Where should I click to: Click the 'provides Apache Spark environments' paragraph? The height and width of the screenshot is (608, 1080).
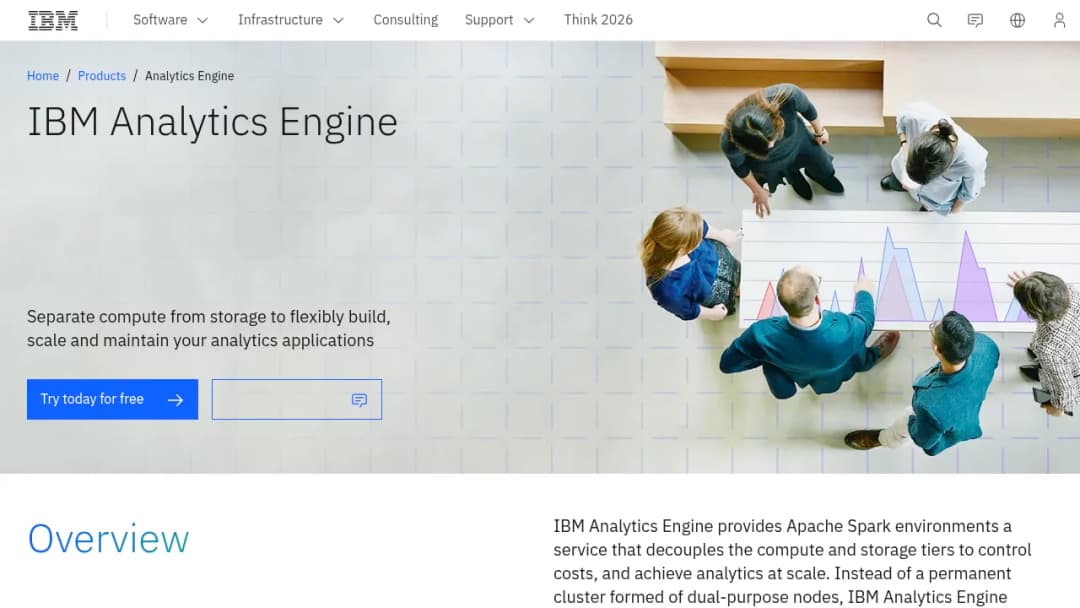click(x=792, y=561)
